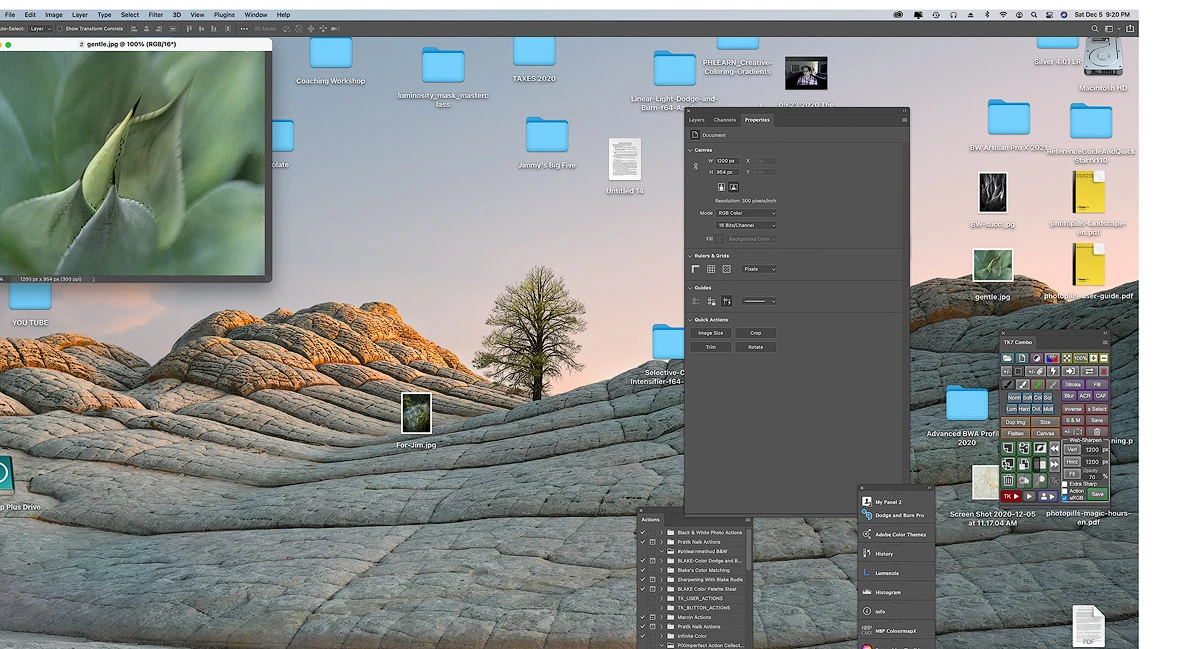Open the Select menu
Image resolution: width=1200 pixels, height=649 pixels.
(x=130, y=15)
